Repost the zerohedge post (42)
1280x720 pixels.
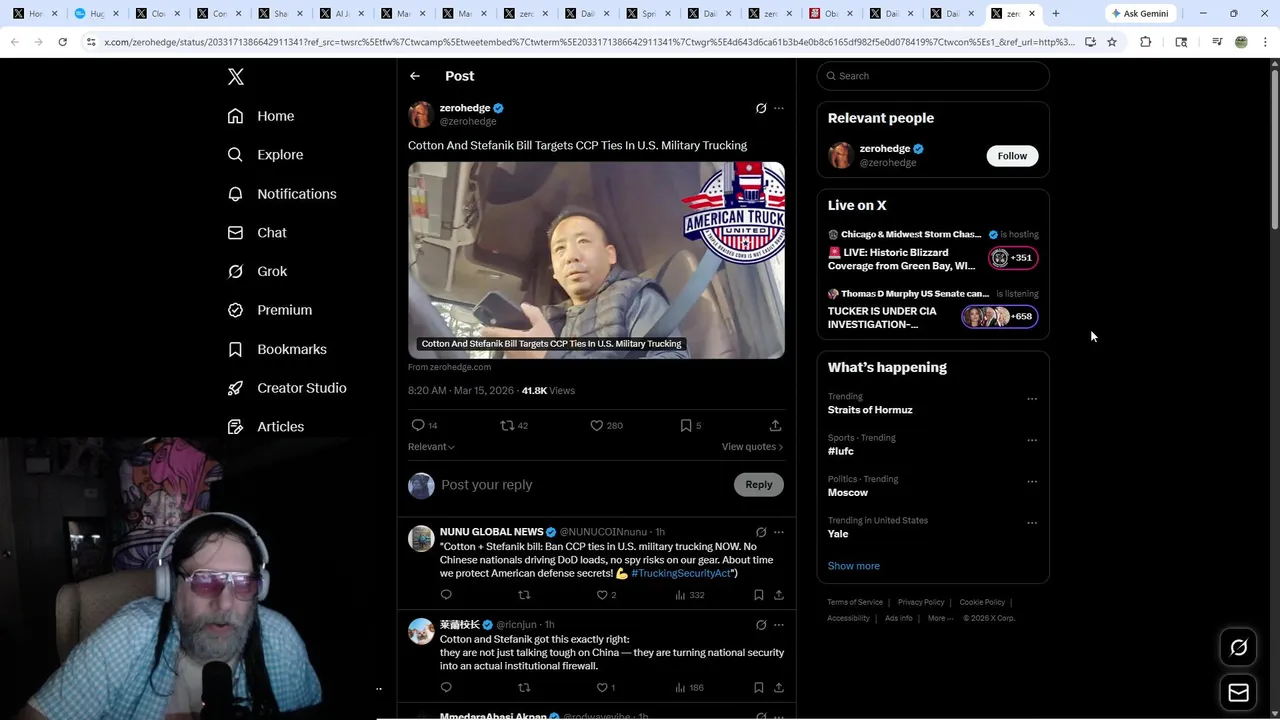508,425
